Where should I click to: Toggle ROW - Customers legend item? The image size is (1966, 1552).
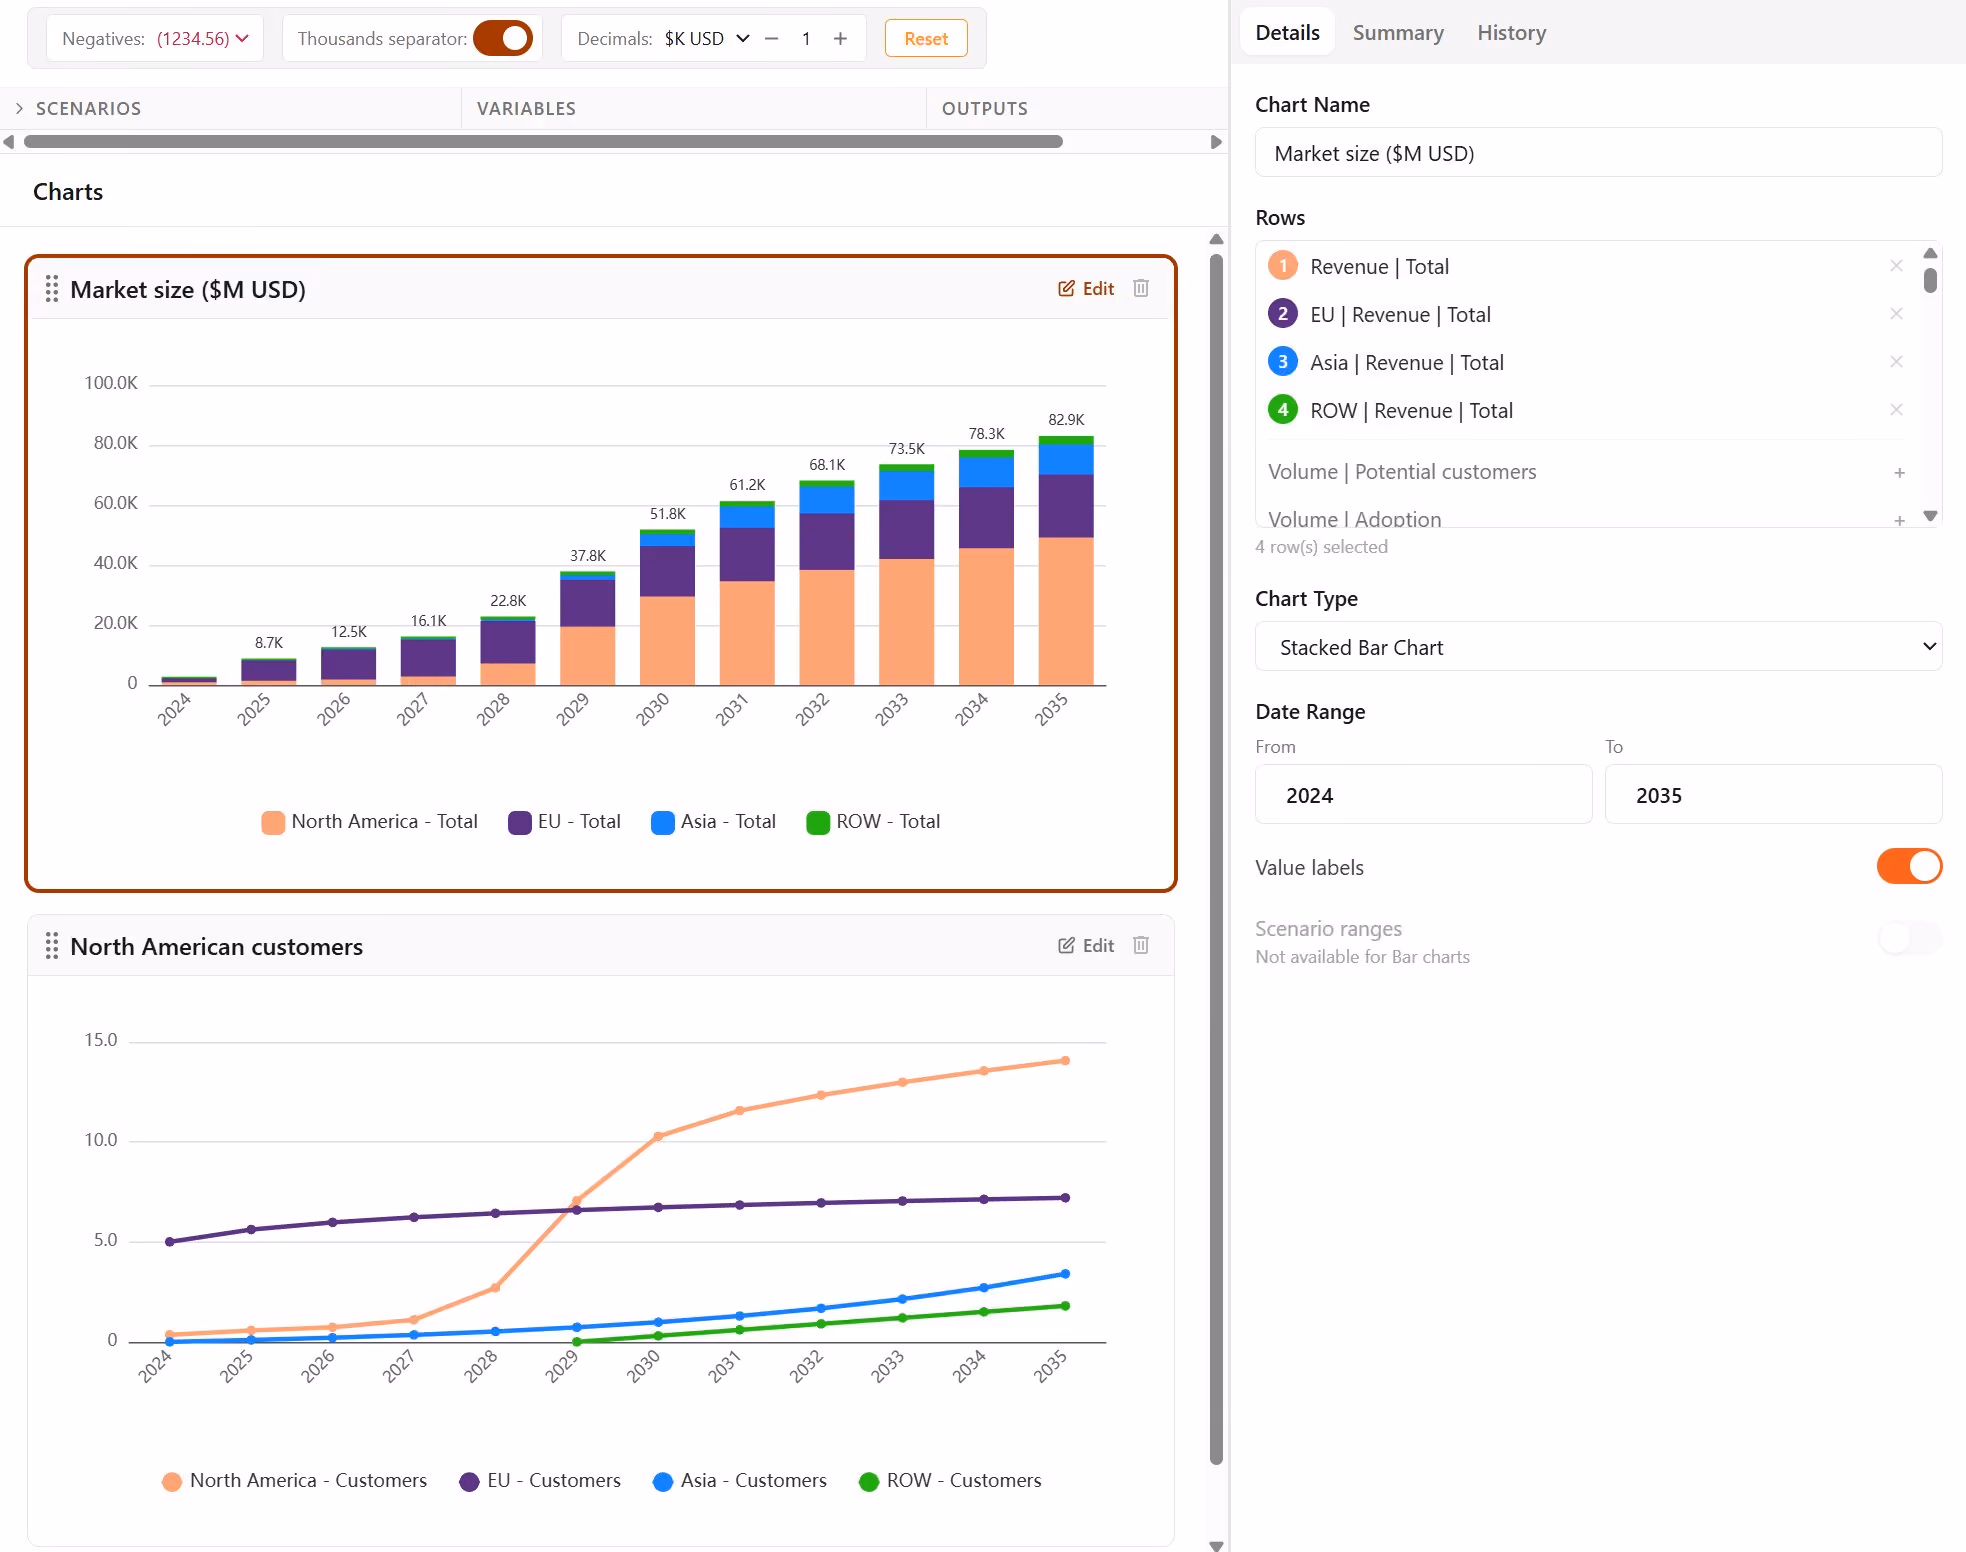tap(950, 1481)
